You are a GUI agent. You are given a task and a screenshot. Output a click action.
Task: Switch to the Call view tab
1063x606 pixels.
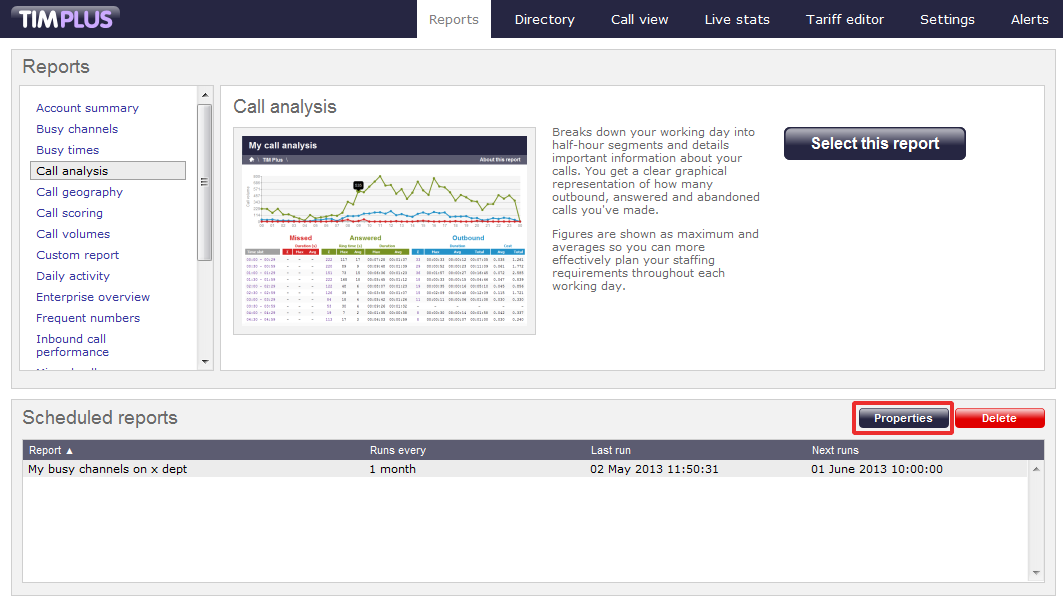pyautogui.click(x=639, y=19)
